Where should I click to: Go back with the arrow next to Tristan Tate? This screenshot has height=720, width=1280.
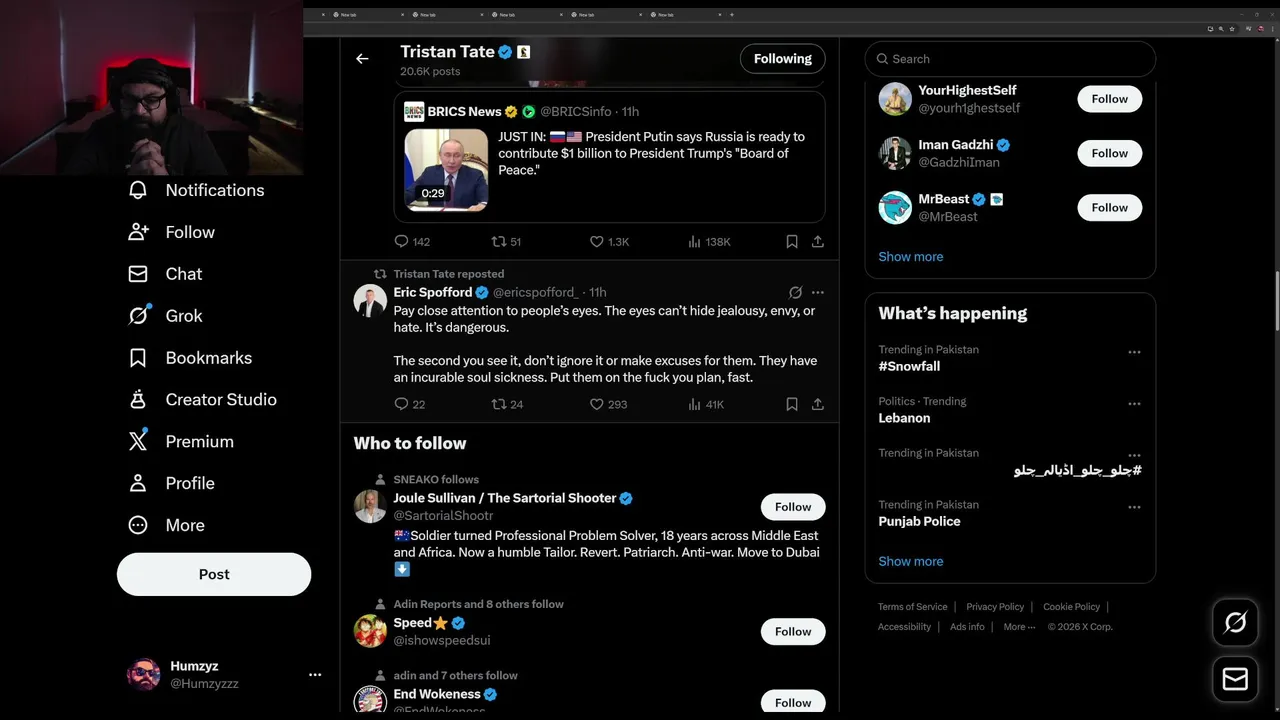tap(362, 59)
